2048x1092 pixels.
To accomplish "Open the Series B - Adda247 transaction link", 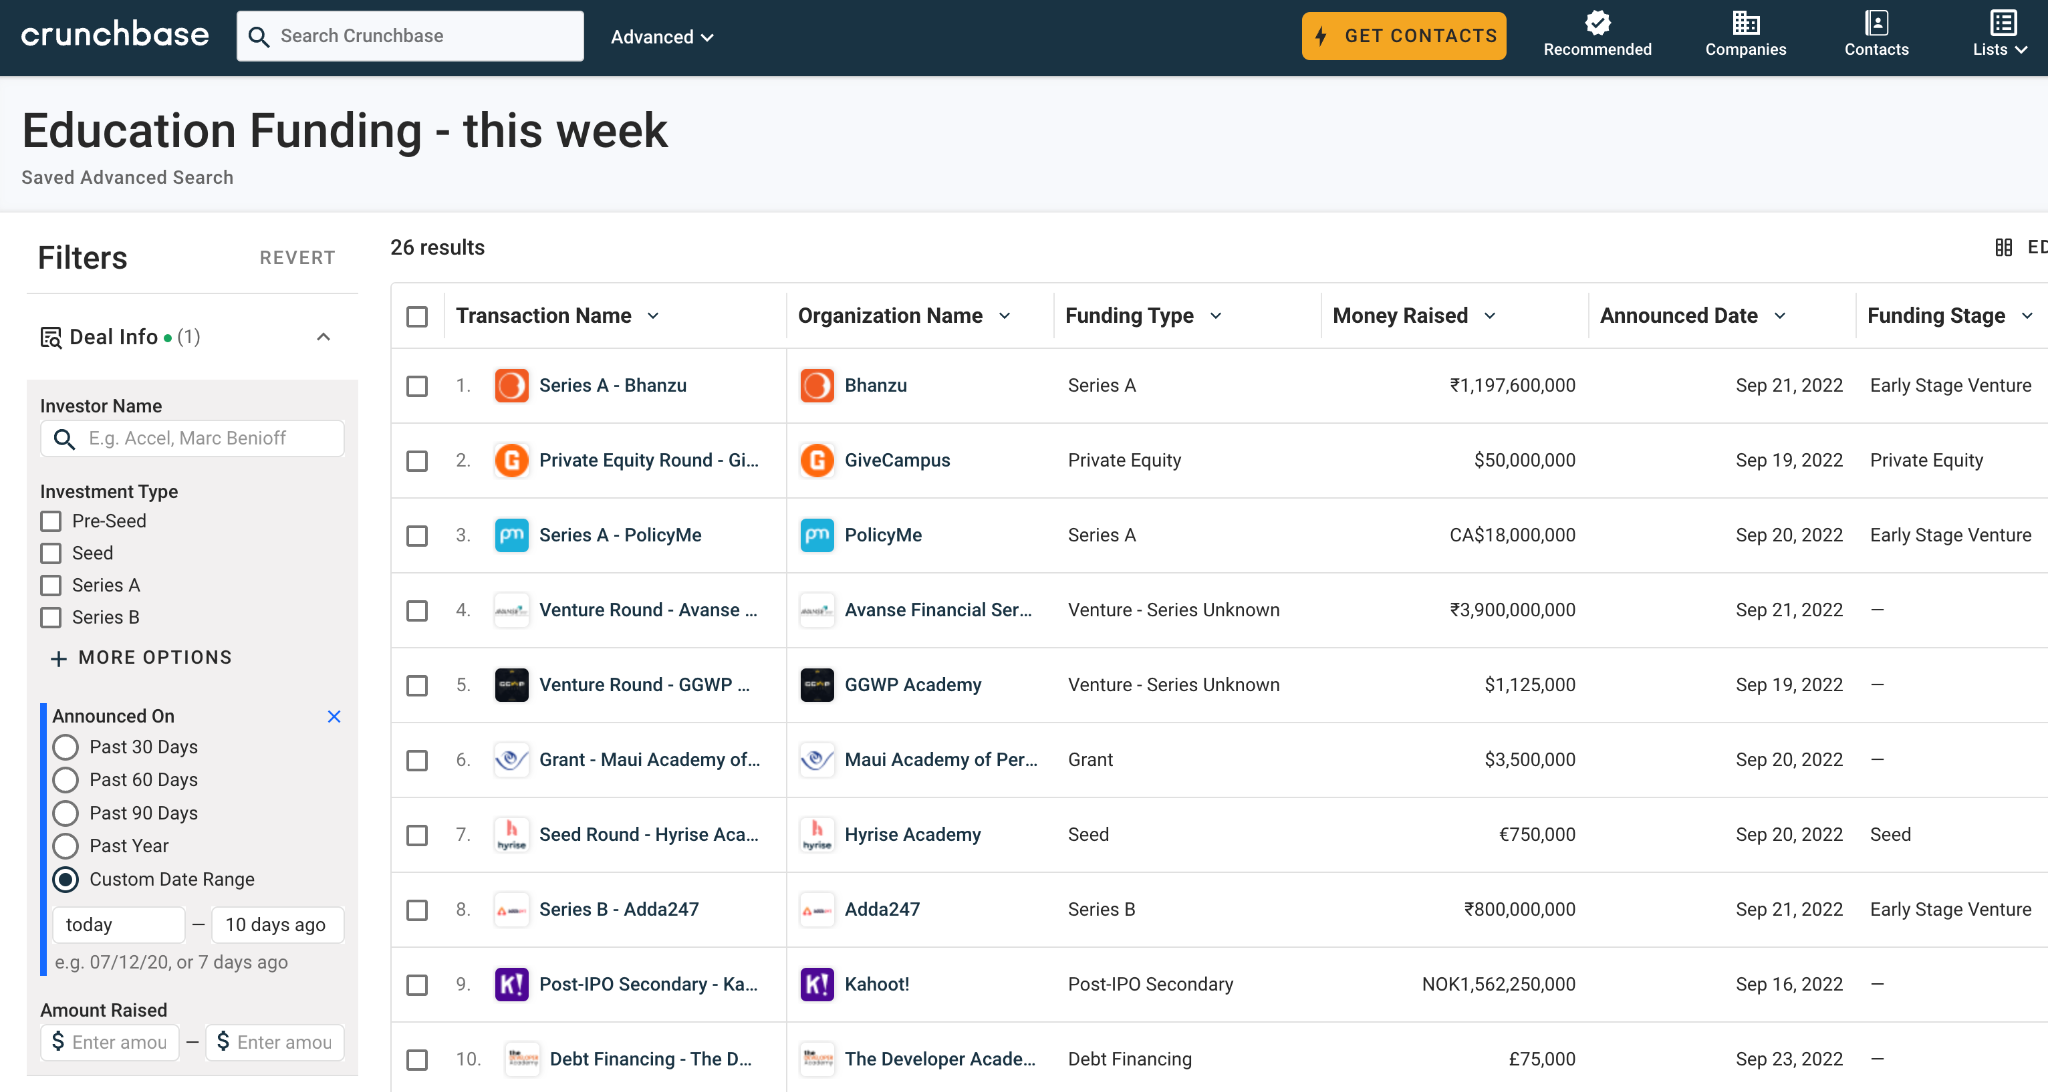I will point(619,910).
